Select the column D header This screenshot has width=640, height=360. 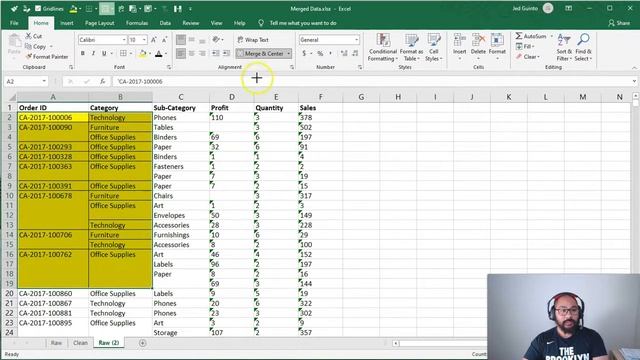point(231,97)
